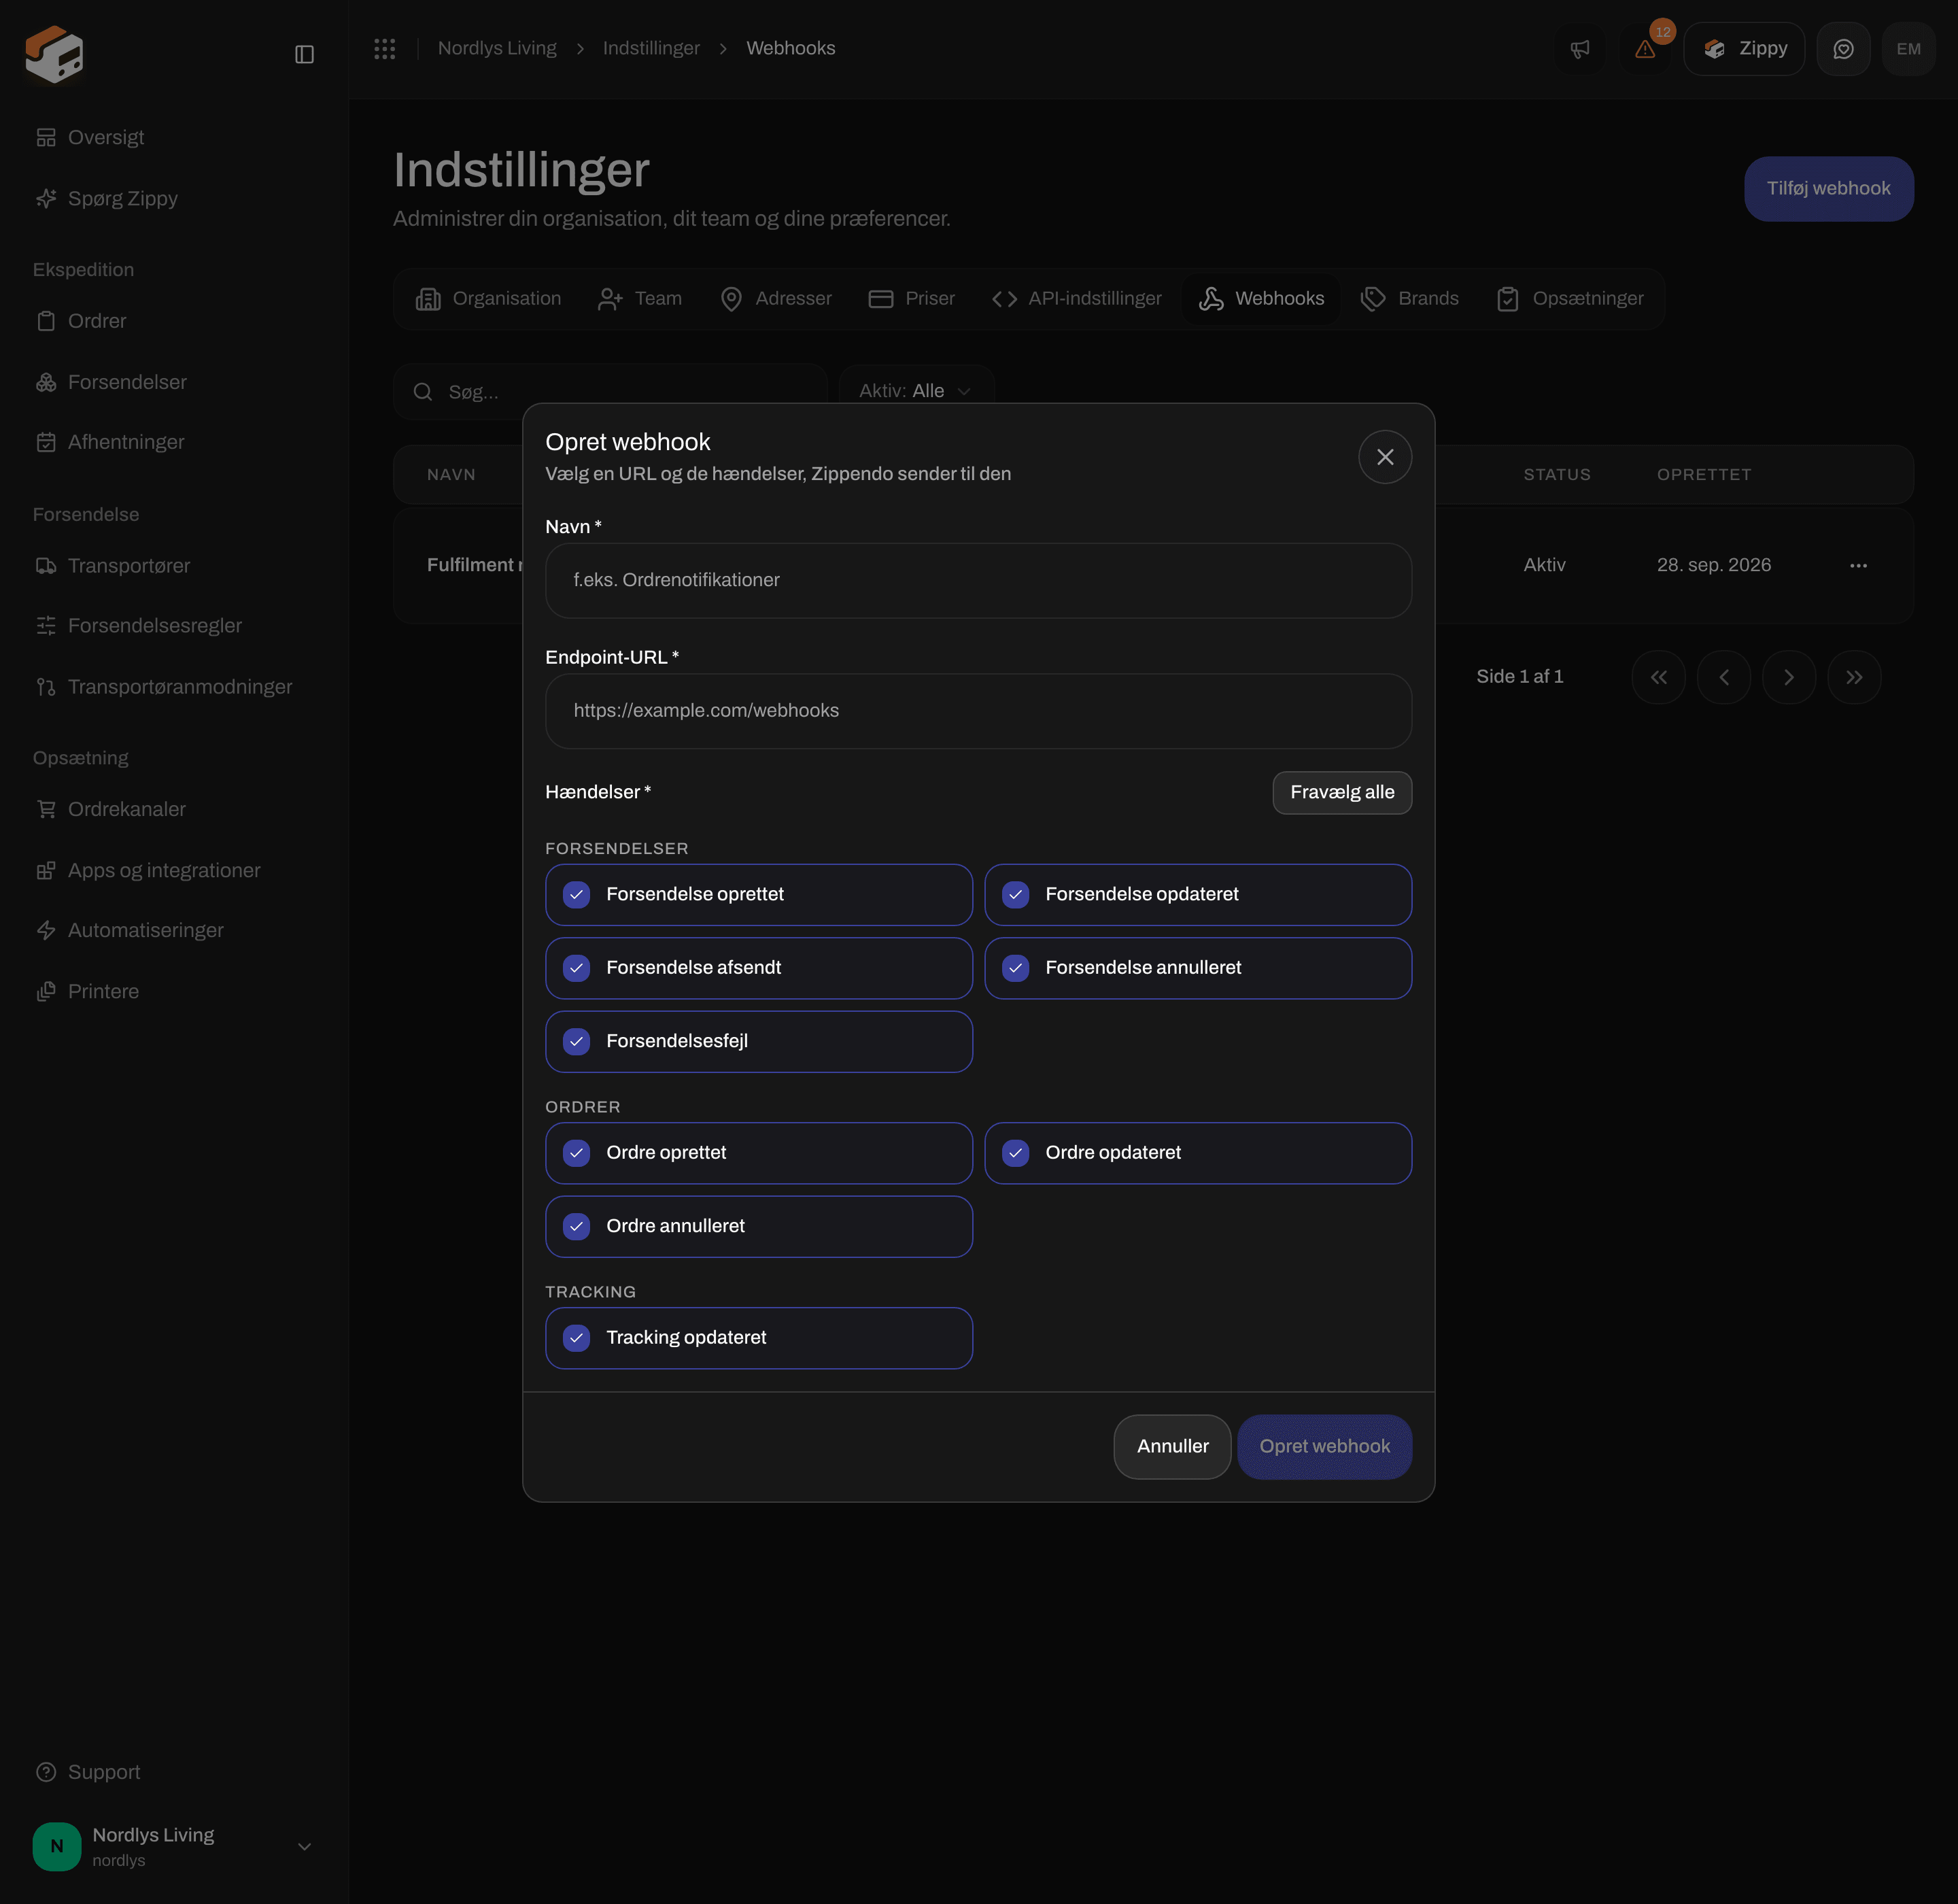Uncheck Ordre annulleret event
Viewport: 1958px width, 1904px height.
tap(758, 1226)
